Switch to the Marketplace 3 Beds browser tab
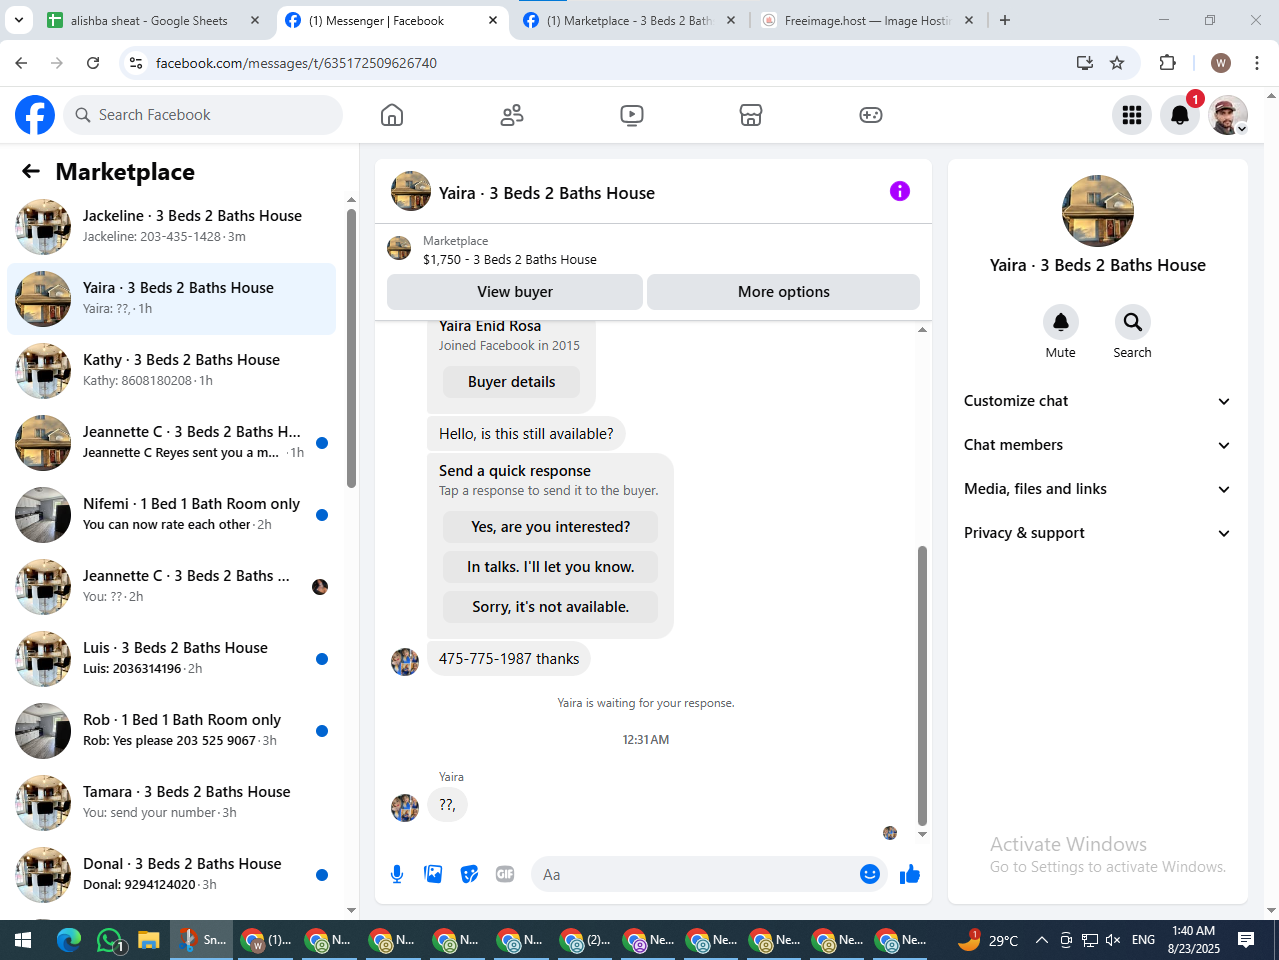Image resolution: width=1279 pixels, height=960 pixels. pyautogui.click(x=630, y=20)
